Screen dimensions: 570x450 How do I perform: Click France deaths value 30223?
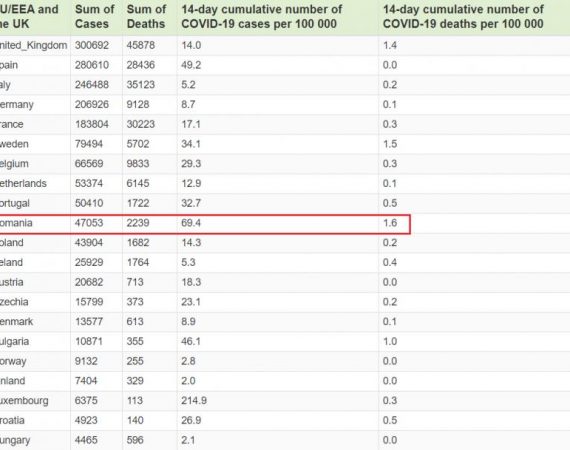pos(141,124)
